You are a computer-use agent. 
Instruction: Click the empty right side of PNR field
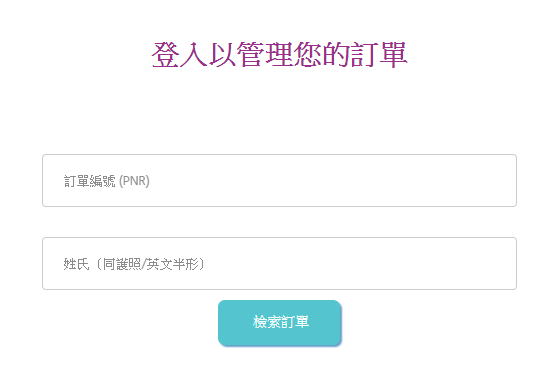pyautogui.click(x=393, y=180)
